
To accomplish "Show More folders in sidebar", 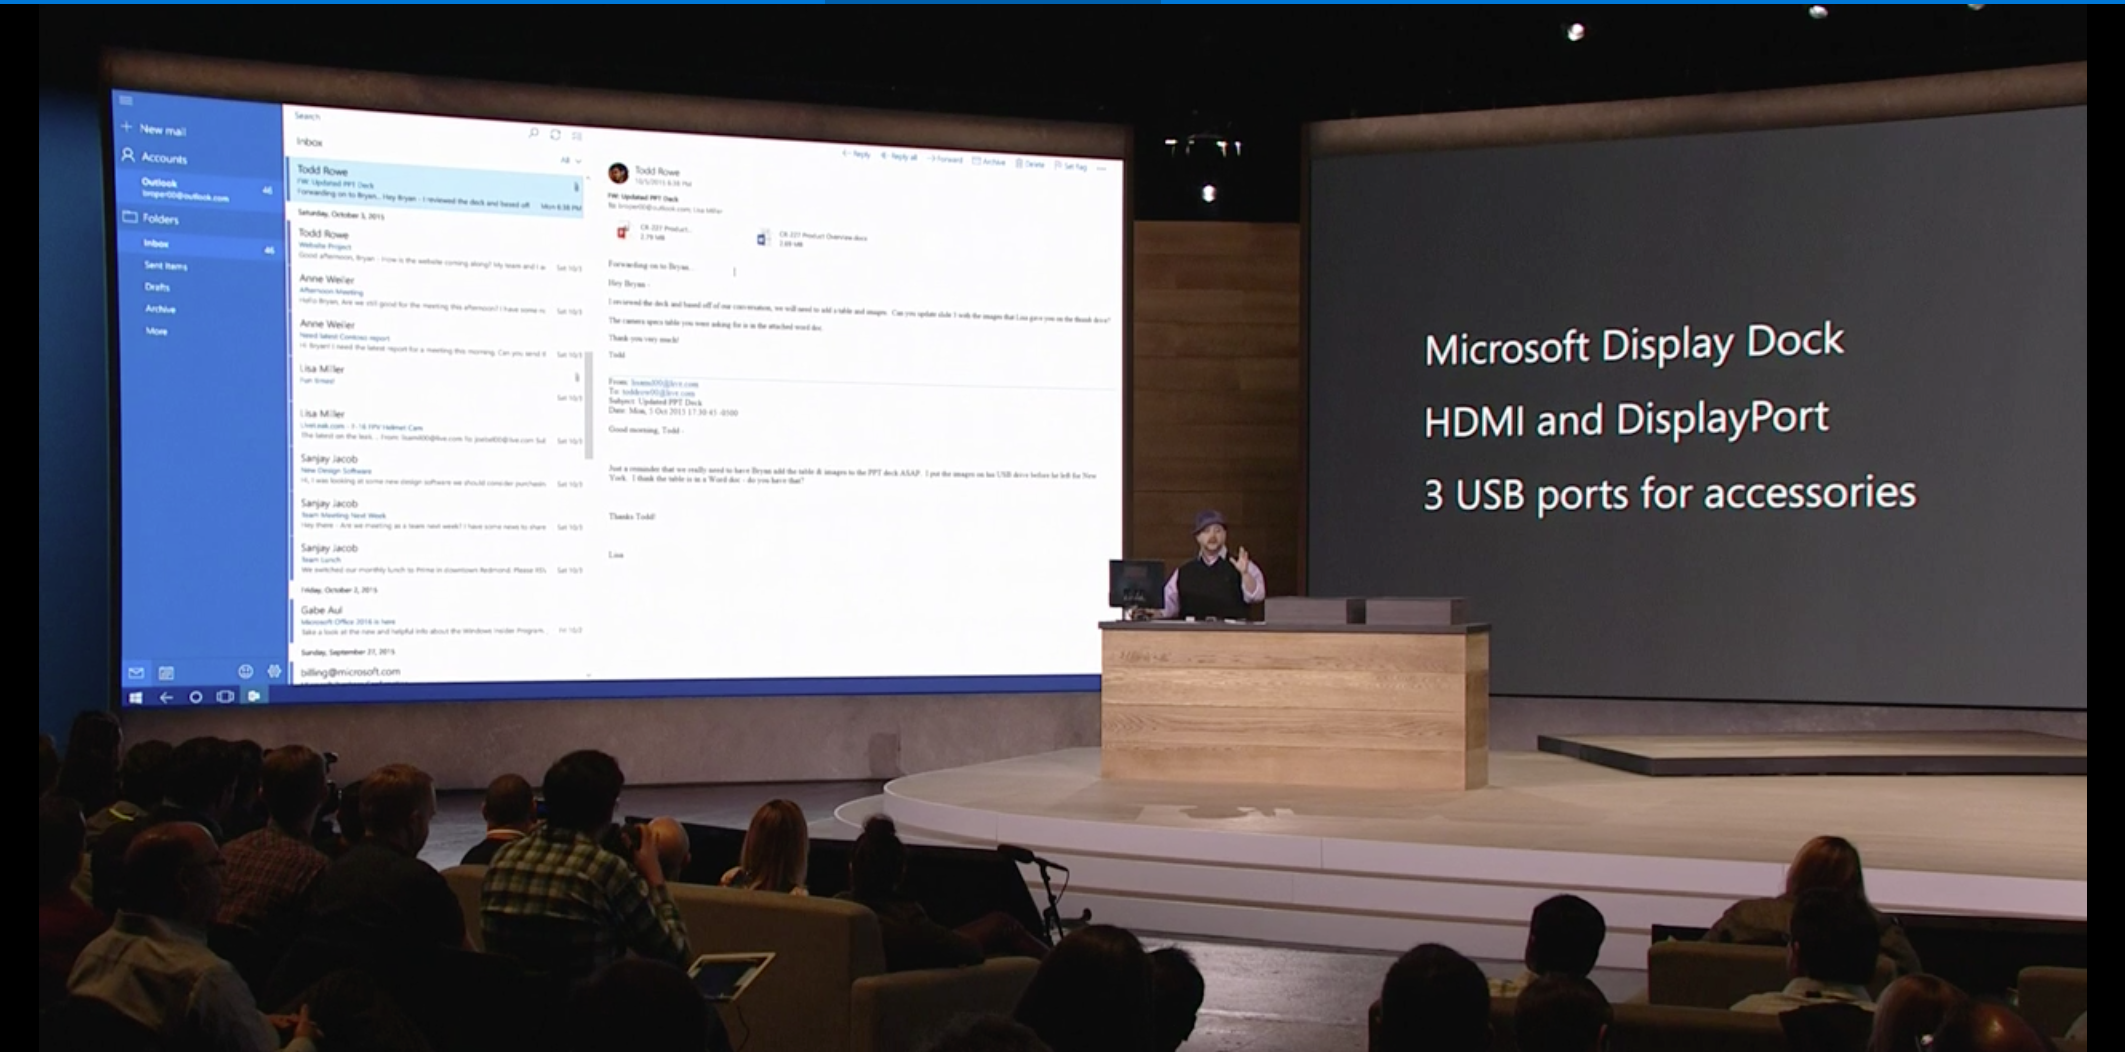I will (x=156, y=331).
